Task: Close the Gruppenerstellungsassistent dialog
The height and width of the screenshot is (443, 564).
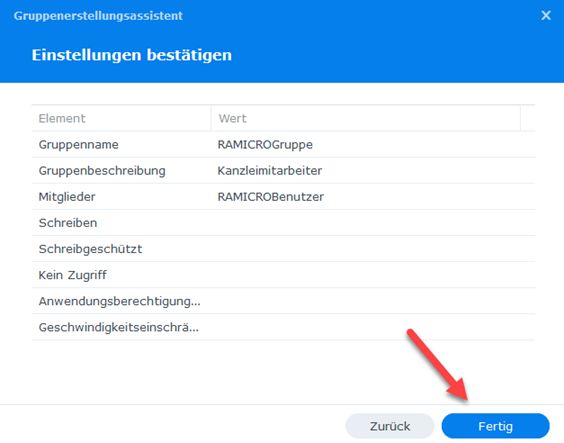Action: tap(546, 15)
